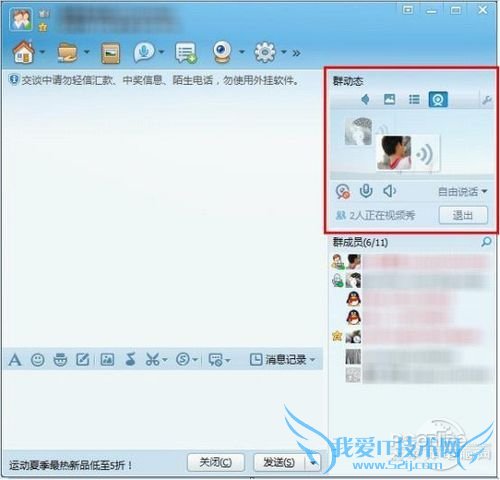Image resolution: width=500 pixels, height=480 pixels.
Task: Start group video webcam icon in toolbar
Action: [222, 52]
